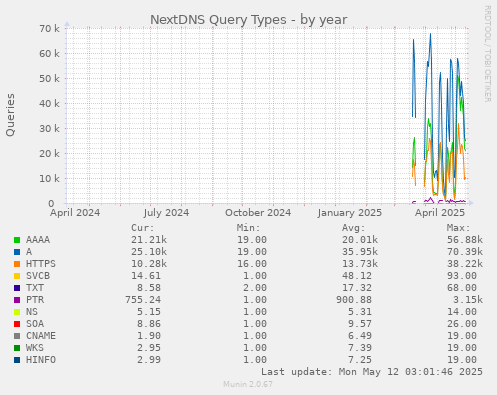Click the 30 k y-axis tick label
This screenshot has height=395, width=497.
coord(49,129)
